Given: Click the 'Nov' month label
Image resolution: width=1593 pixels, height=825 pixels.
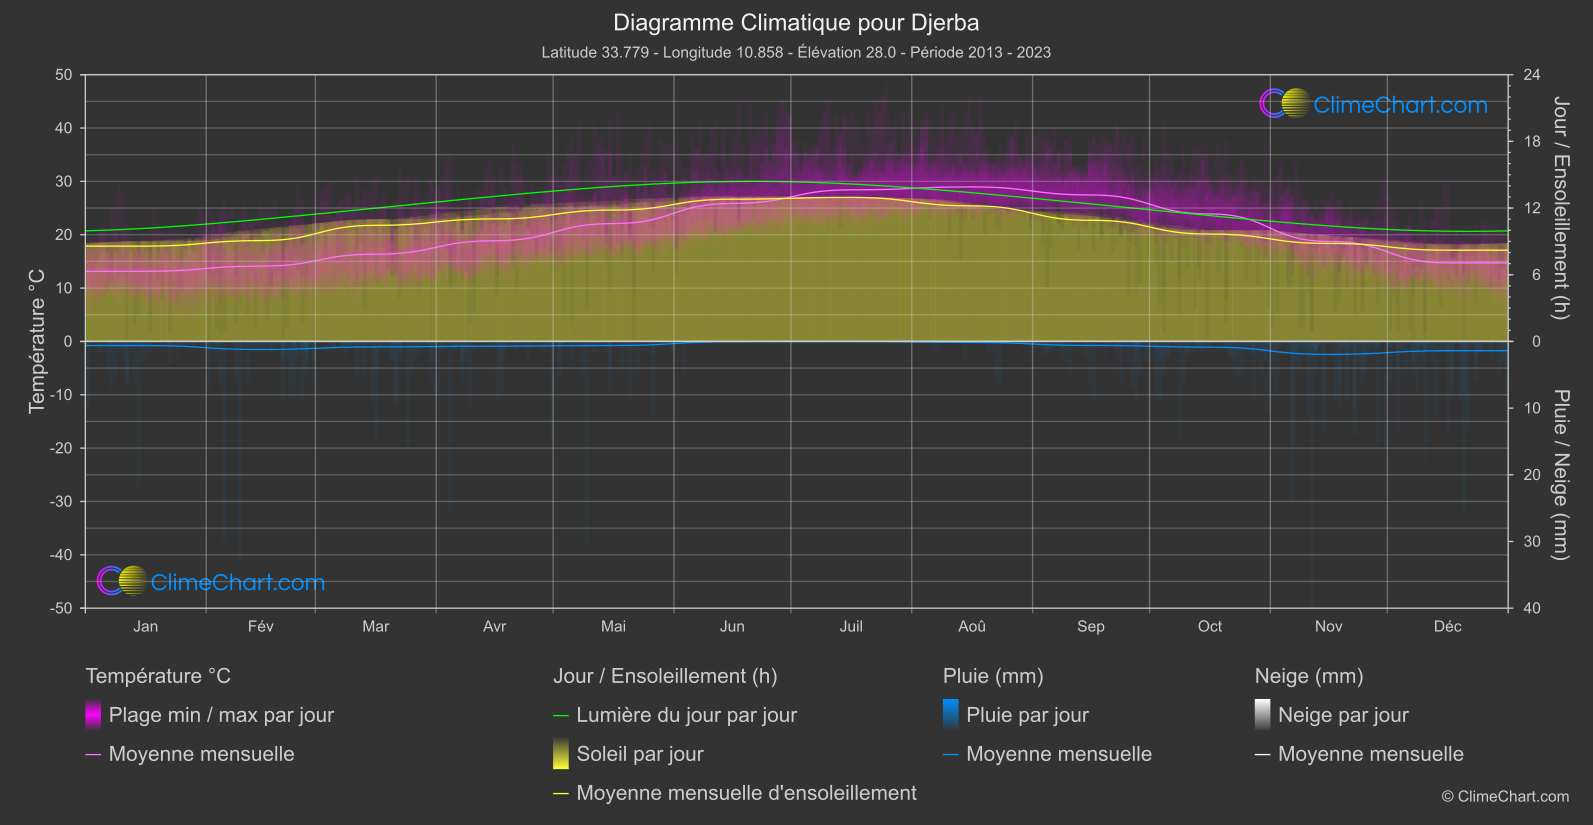Looking at the screenshot, I should pos(1329,626).
